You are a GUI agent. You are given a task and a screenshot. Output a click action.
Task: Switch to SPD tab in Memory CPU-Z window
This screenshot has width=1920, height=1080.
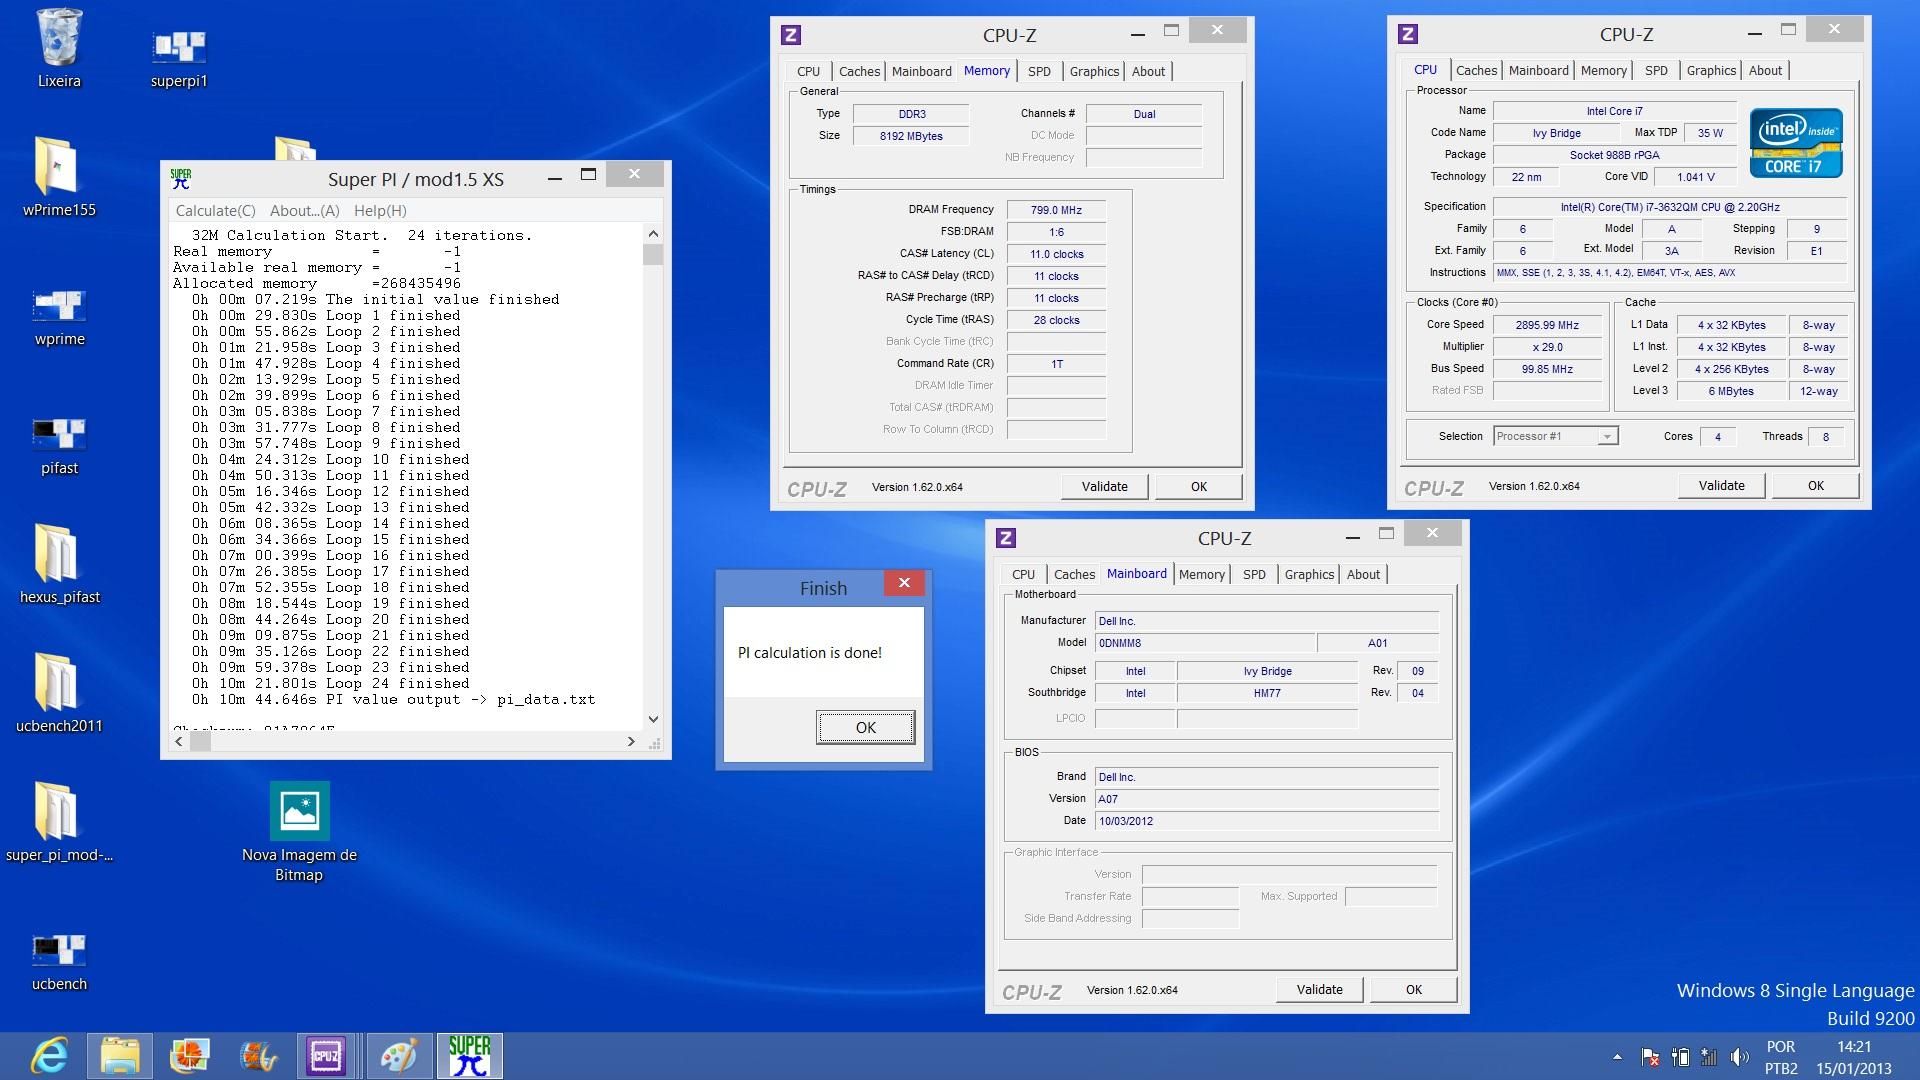tap(1039, 71)
